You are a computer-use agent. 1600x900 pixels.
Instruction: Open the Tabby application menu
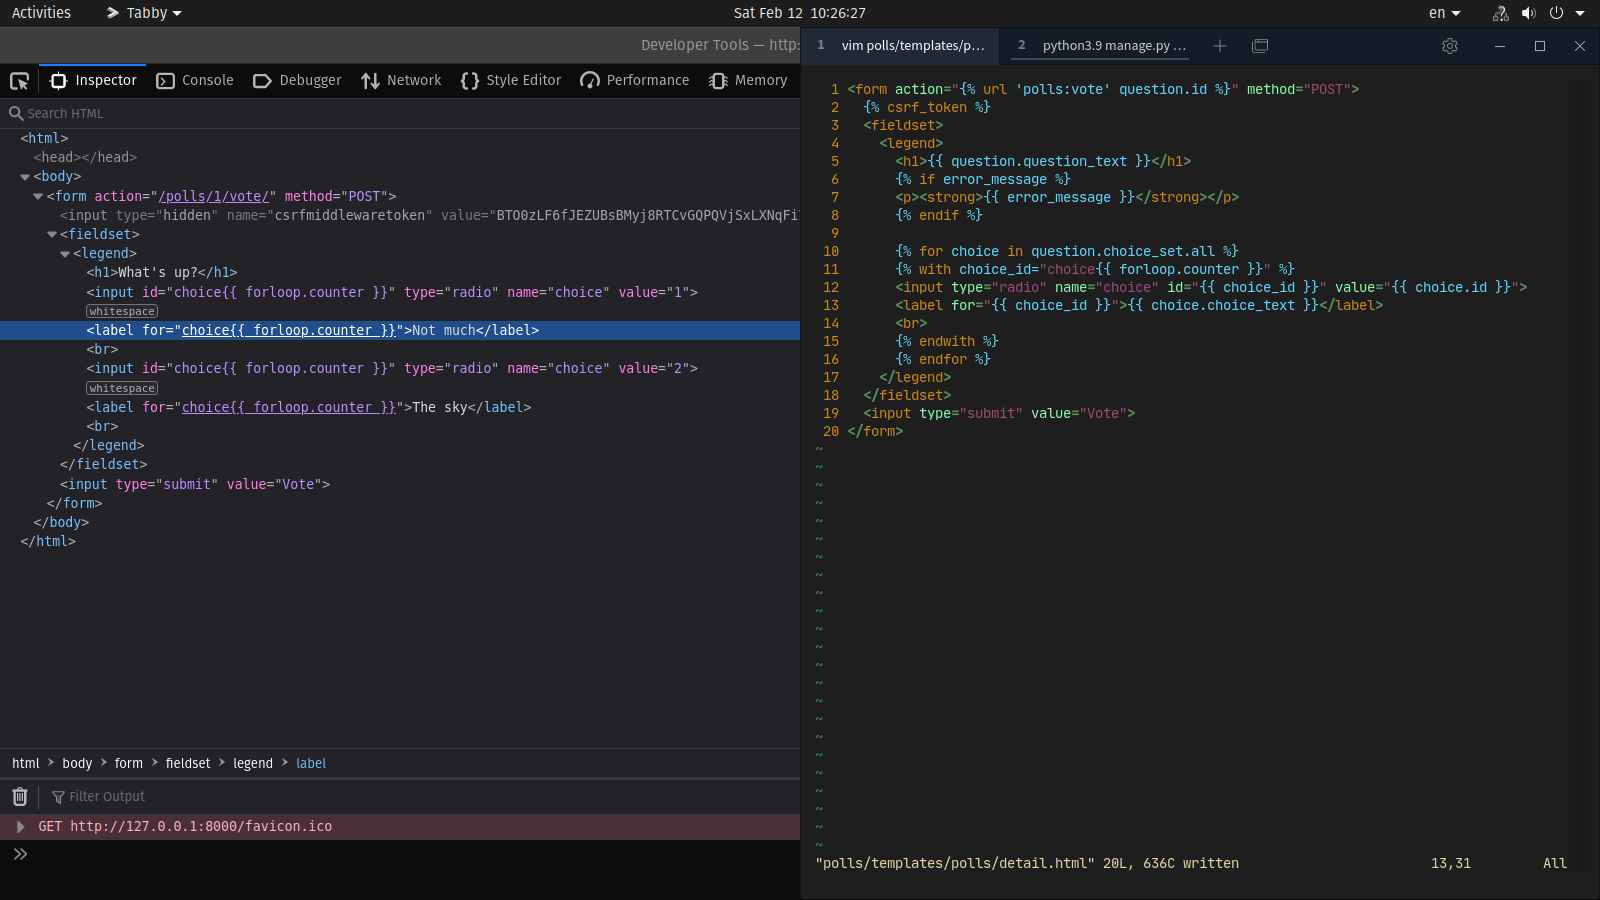pyautogui.click(x=144, y=13)
